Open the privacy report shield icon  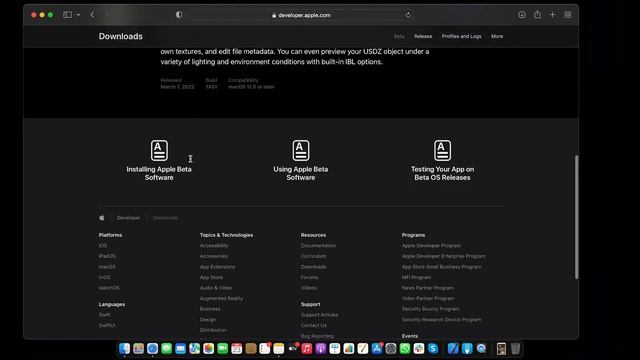(179, 15)
